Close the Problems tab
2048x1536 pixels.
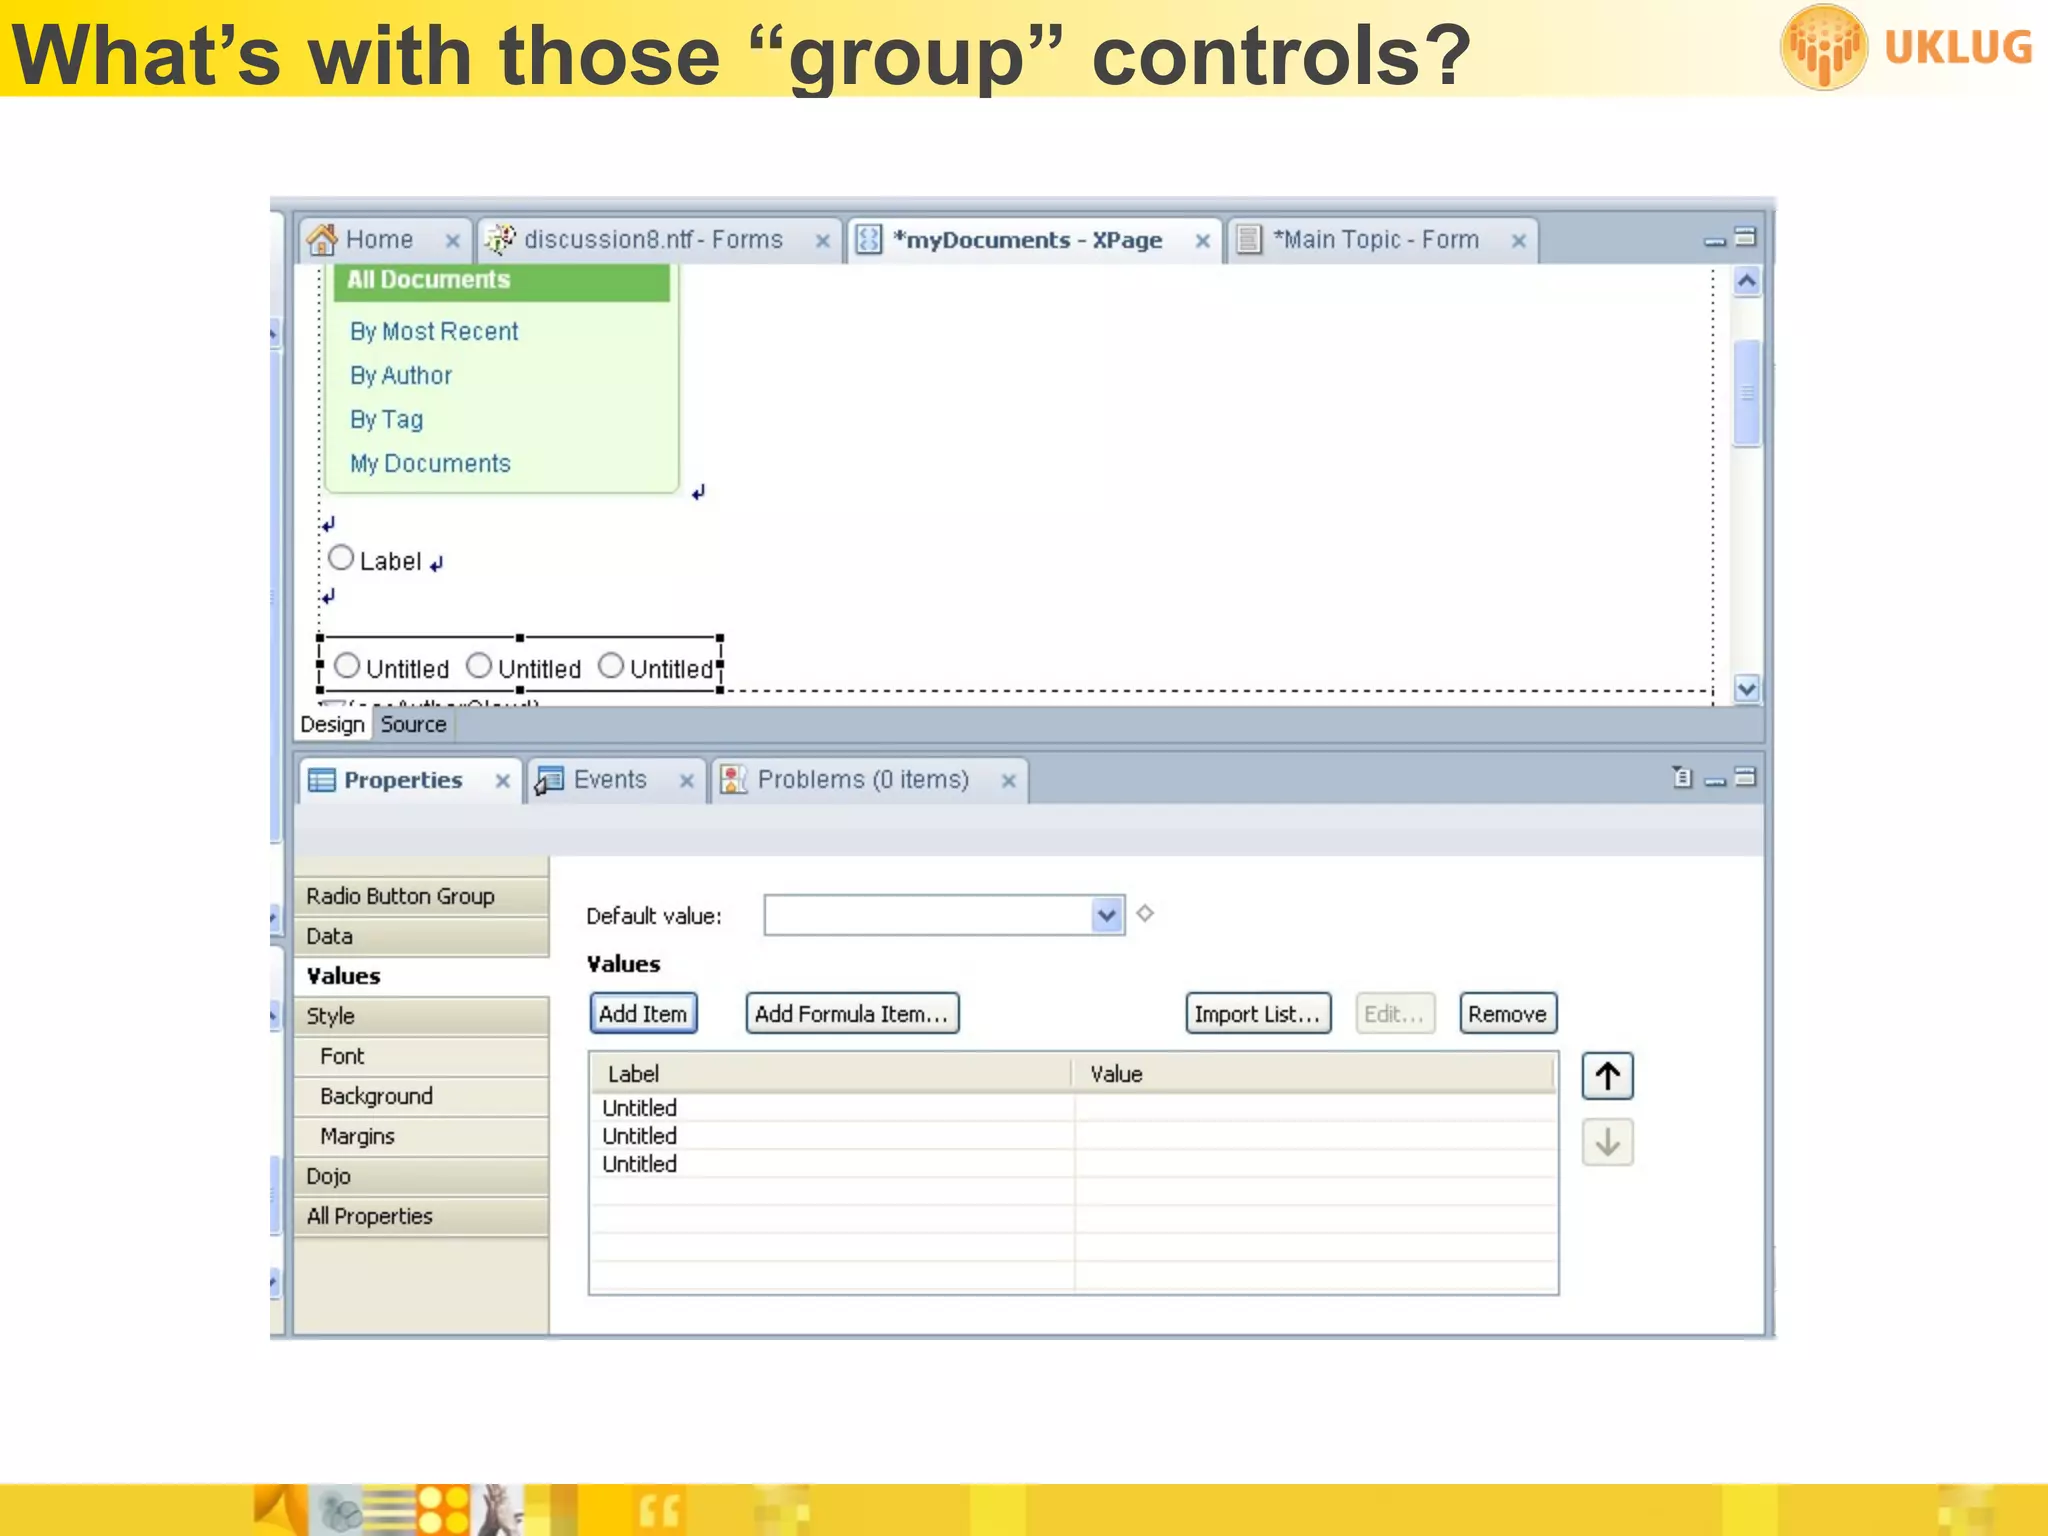(1009, 781)
